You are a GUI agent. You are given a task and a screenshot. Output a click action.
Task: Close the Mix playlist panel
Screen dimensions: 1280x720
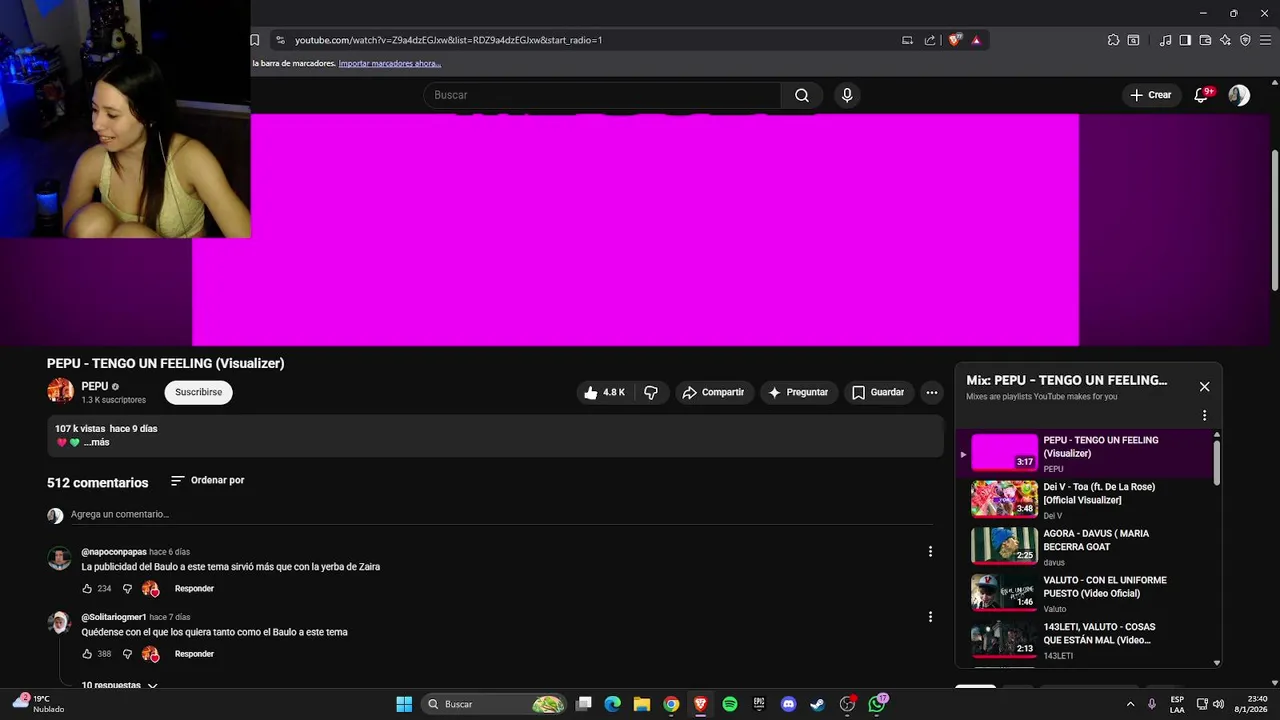point(1204,386)
